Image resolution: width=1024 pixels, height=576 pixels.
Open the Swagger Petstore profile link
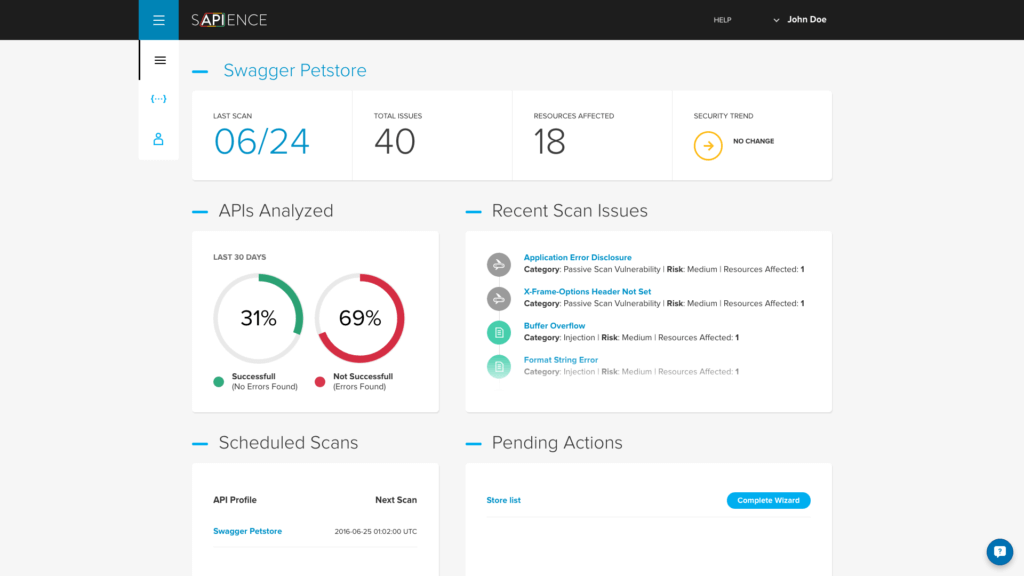[247, 531]
